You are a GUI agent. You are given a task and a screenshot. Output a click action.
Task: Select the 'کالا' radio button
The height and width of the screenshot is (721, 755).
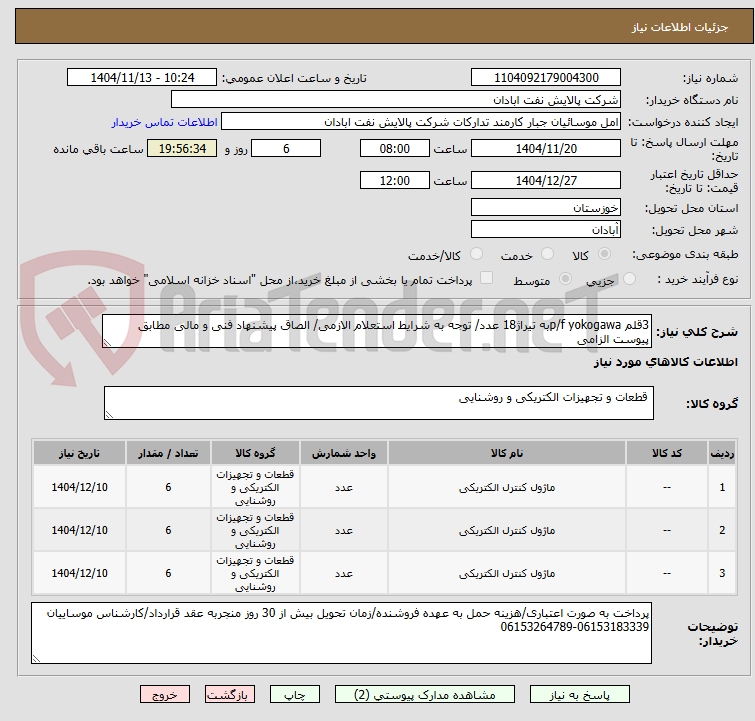click(604, 254)
